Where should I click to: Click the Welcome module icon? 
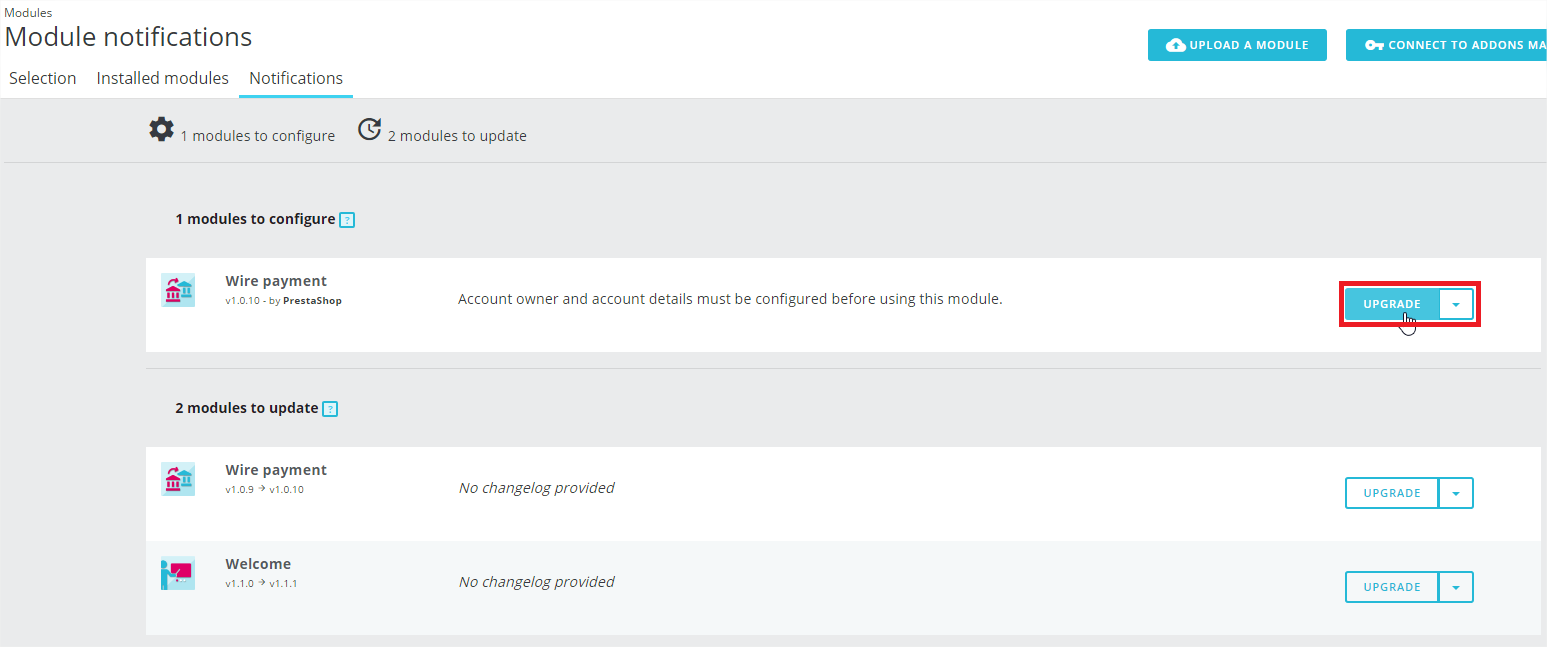pos(178,573)
